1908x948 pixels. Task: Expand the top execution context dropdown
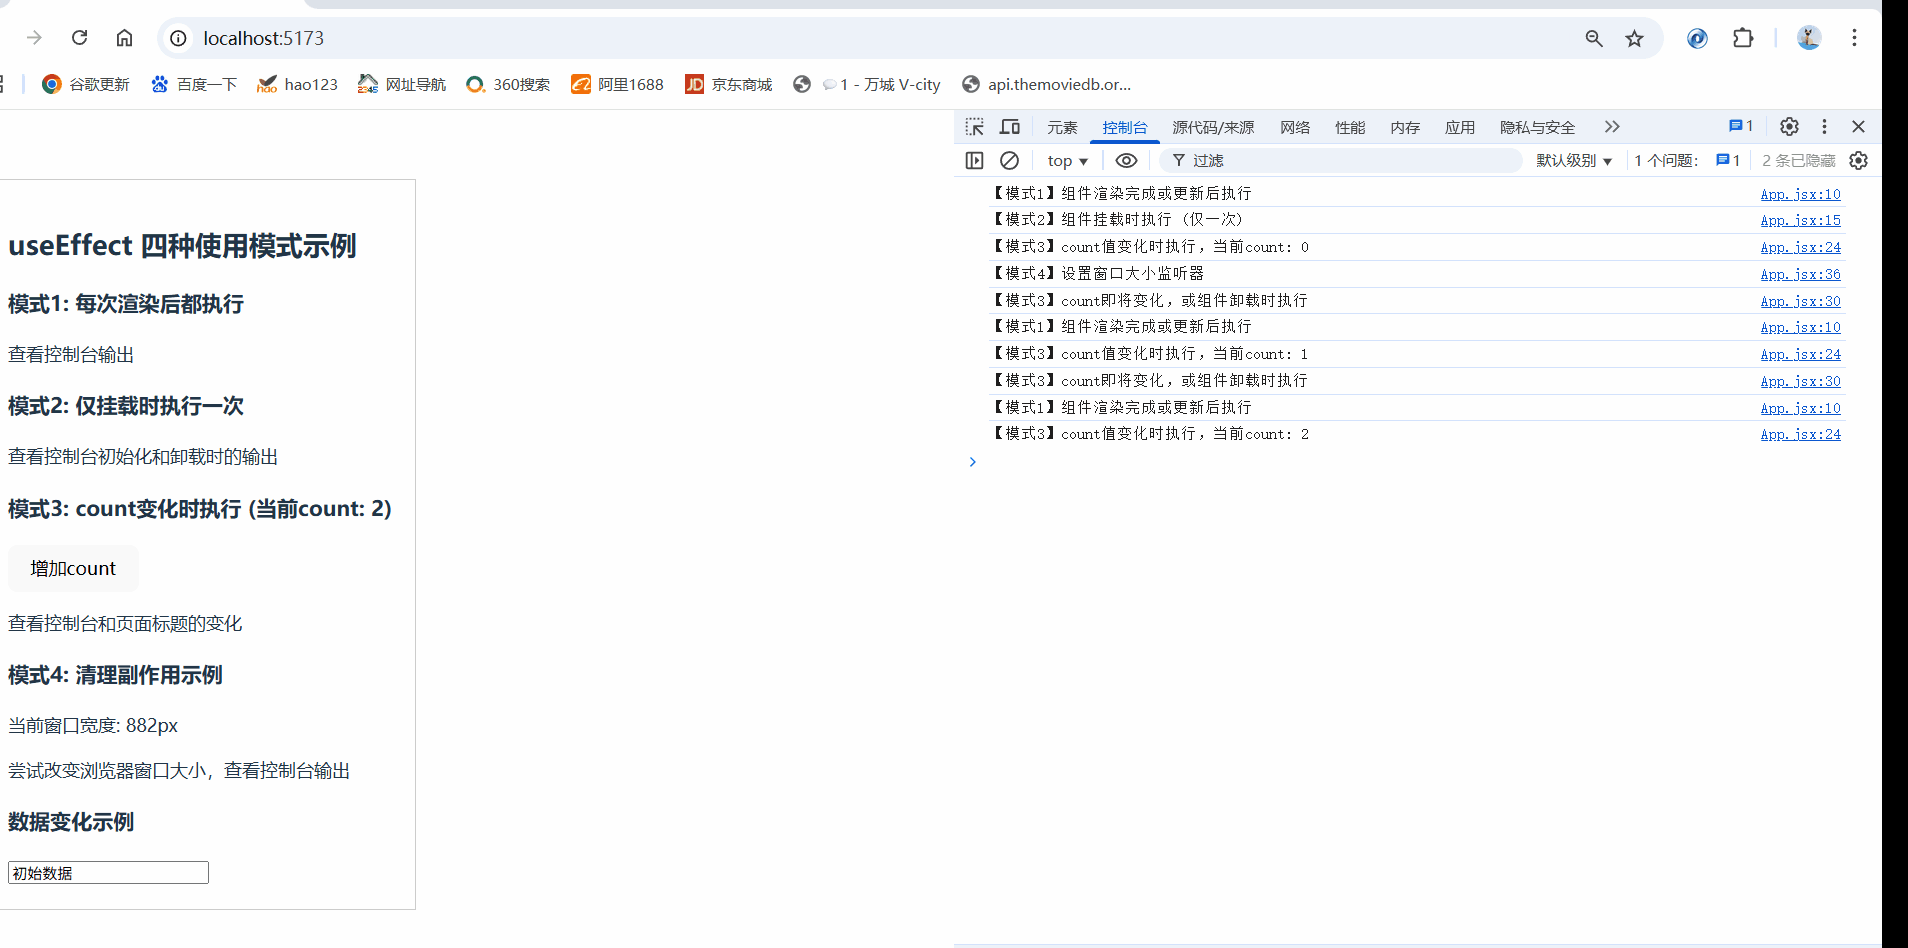(1066, 160)
